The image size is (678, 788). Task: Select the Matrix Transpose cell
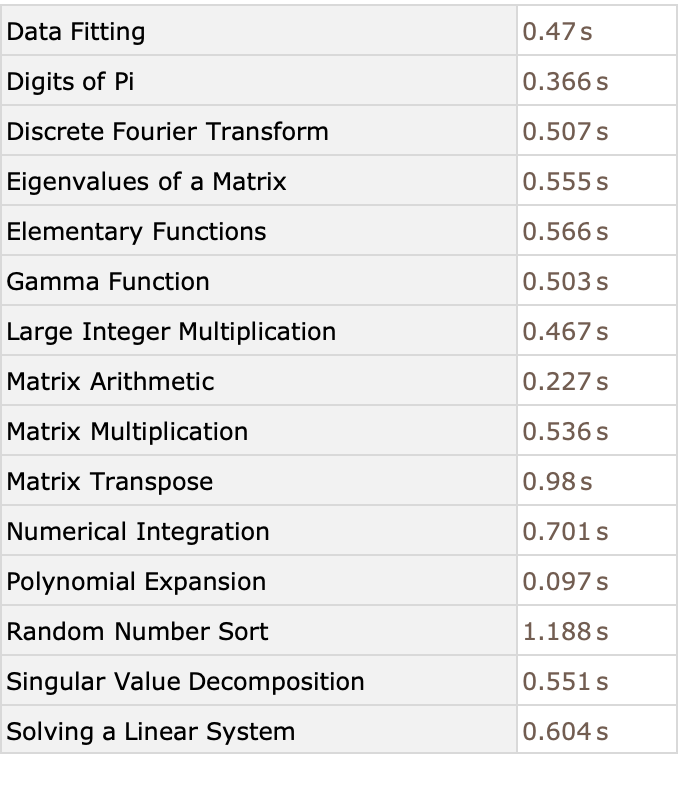[x=110, y=482]
